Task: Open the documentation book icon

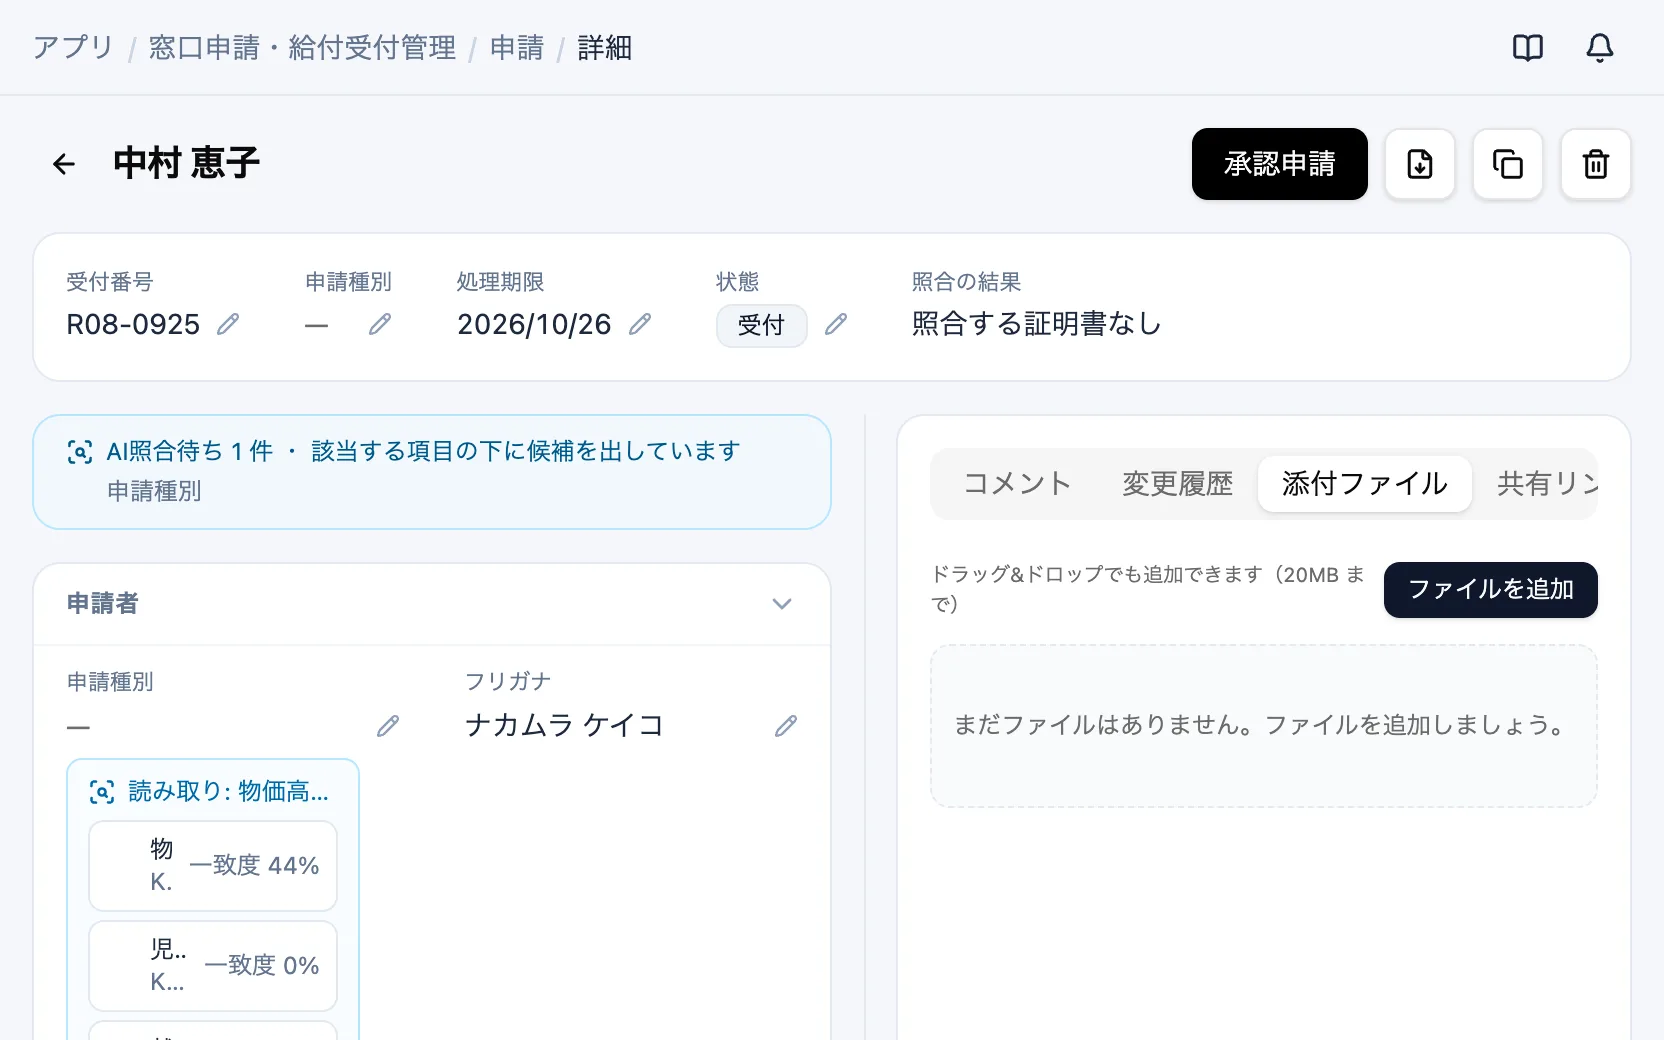Action: 1528,48
